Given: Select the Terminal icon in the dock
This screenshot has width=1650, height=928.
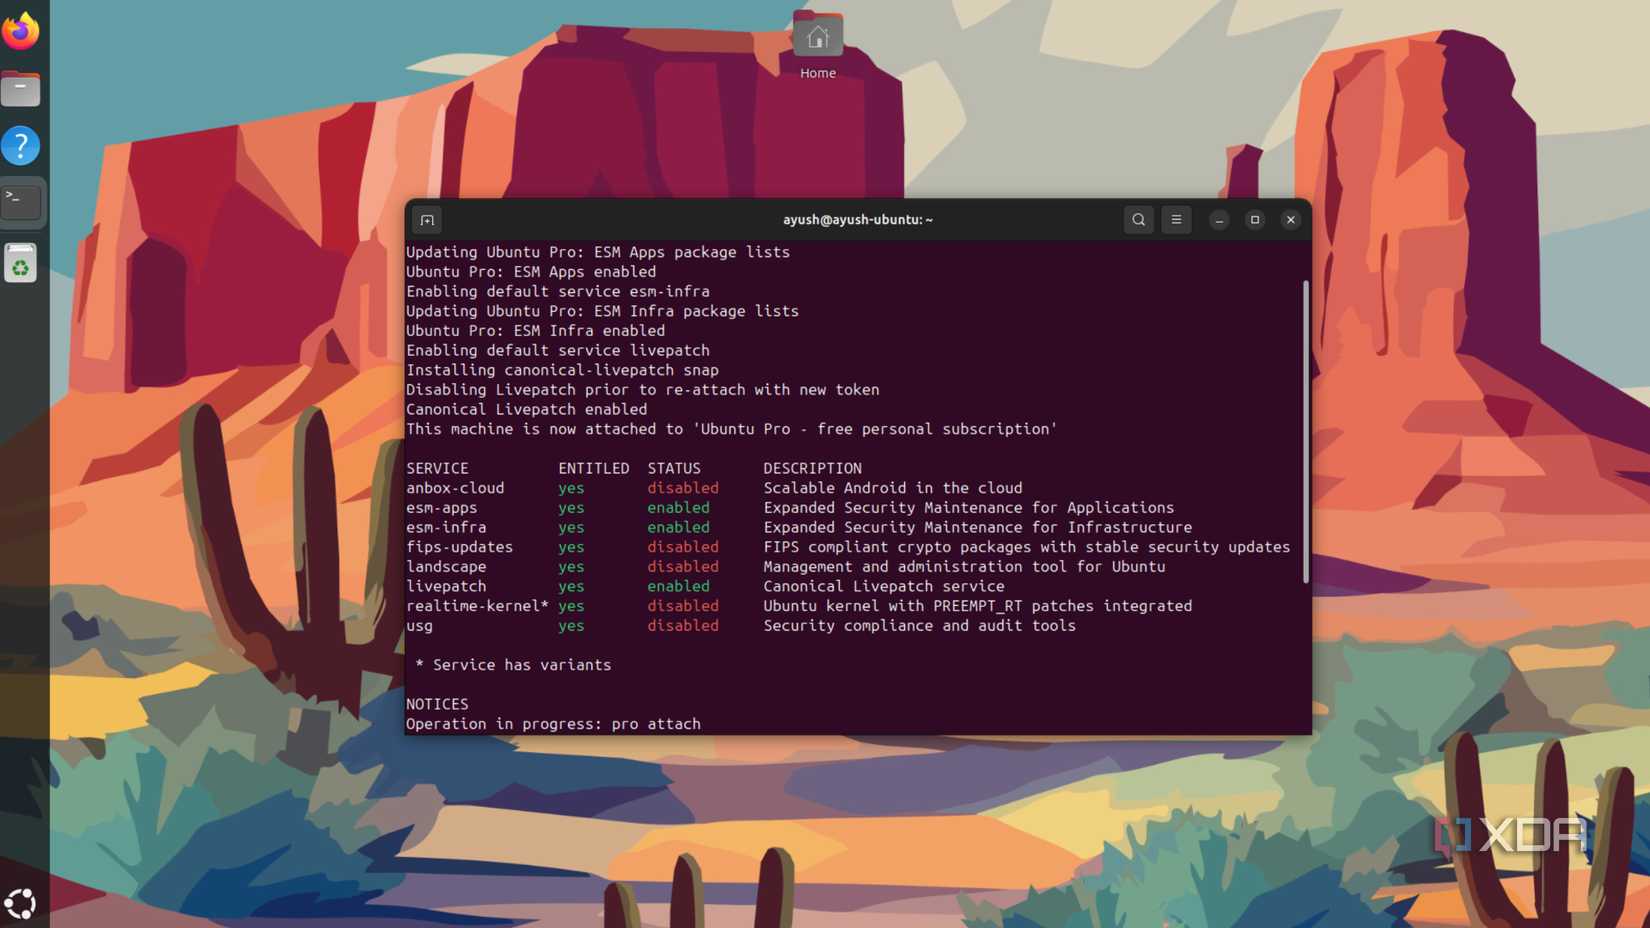Looking at the screenshot, I should (22, 201).
